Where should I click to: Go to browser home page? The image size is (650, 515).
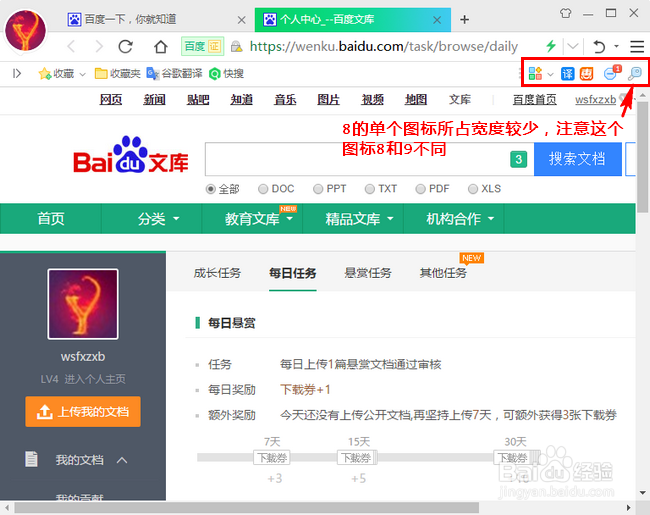(161, 46)
